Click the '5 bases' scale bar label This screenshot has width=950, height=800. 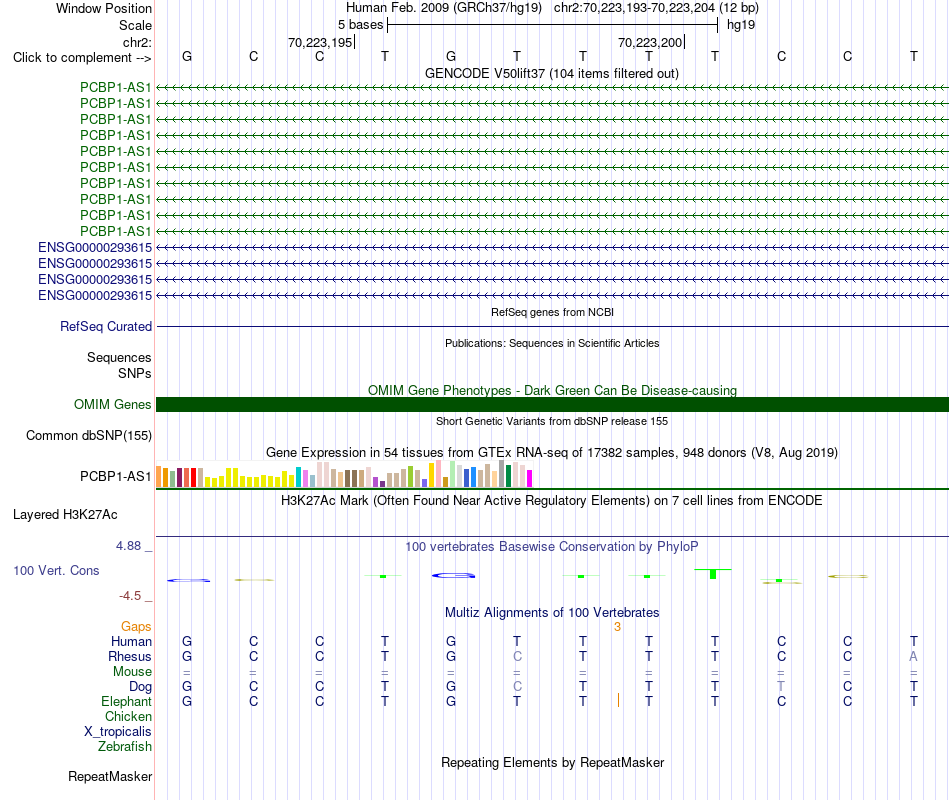pyautogui.click(x=360, y=25)
